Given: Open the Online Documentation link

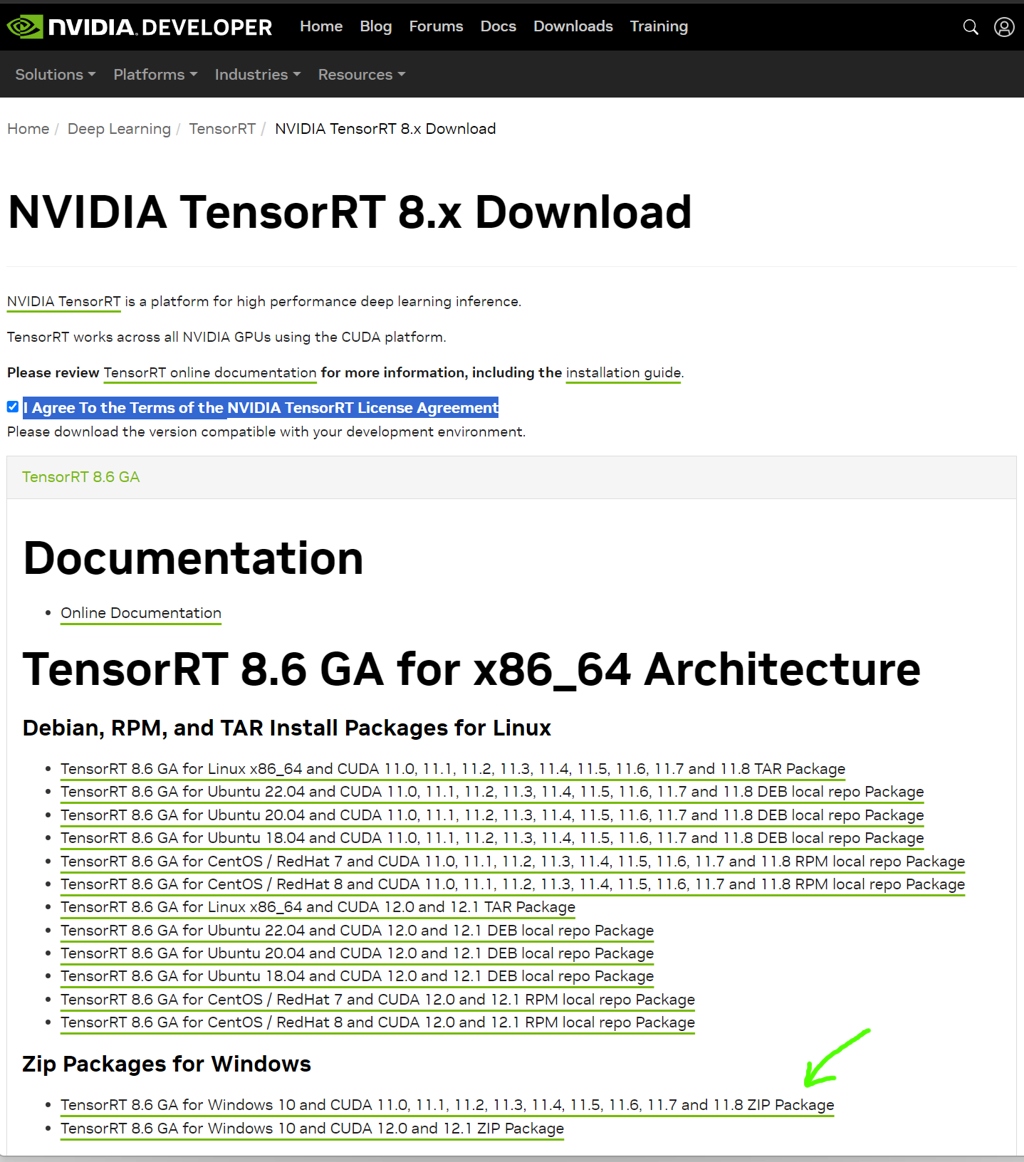Looking at the screenshot, I should click(x=141, y=613).
